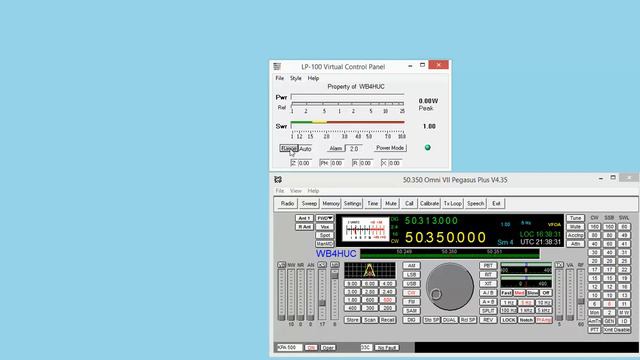Click the Time toolbar button
The width and height of the screenshot is (640, 360).
tap(372, 203)
